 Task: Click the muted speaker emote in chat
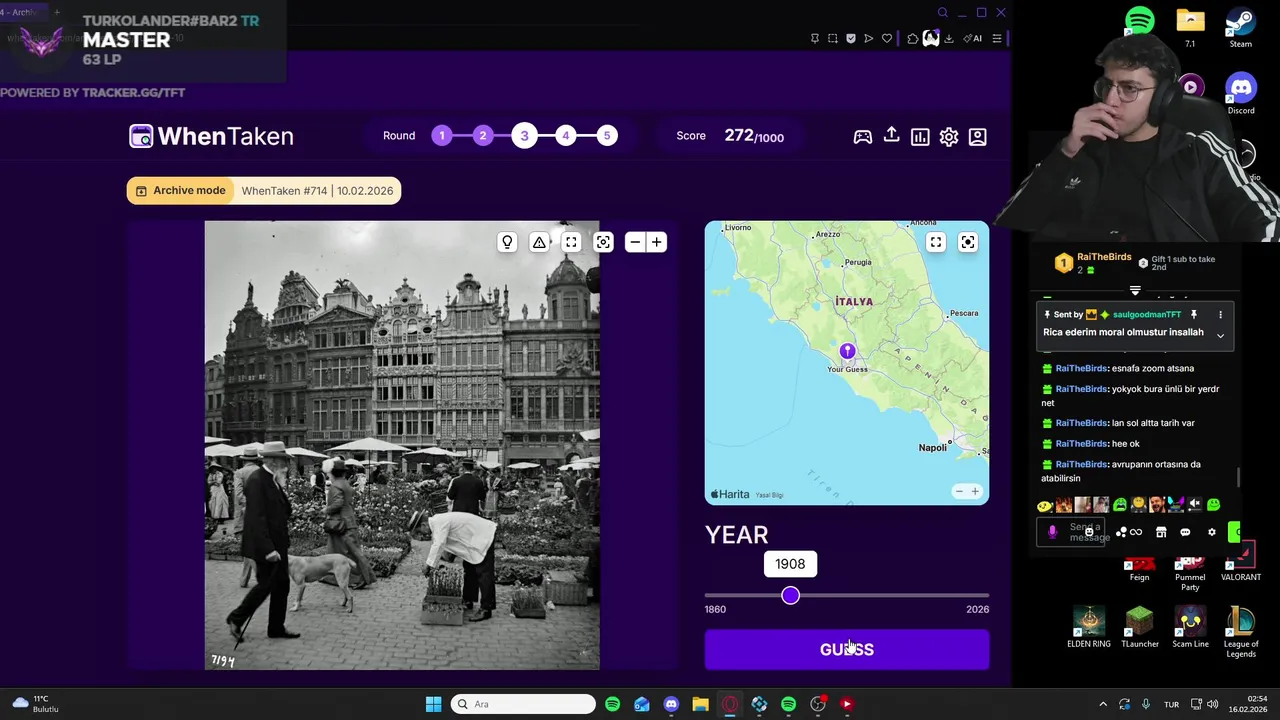(x=1194, y=505)
